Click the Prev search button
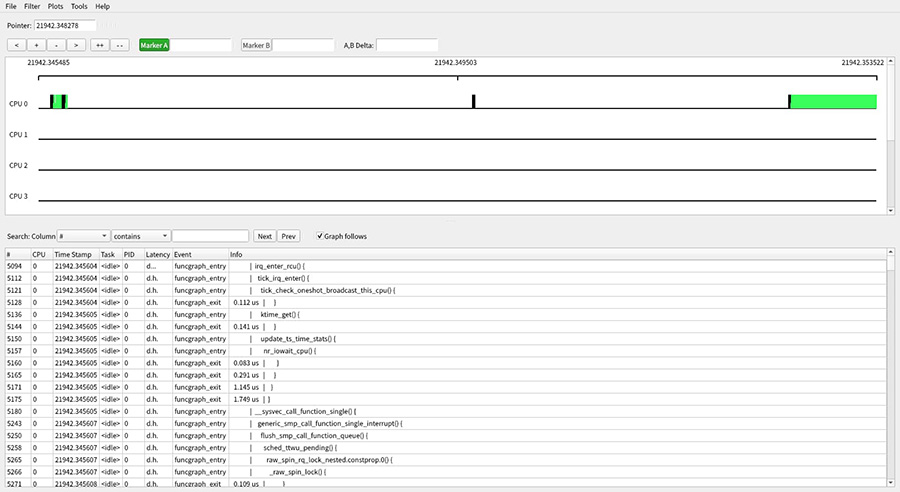 coord(288,237)
